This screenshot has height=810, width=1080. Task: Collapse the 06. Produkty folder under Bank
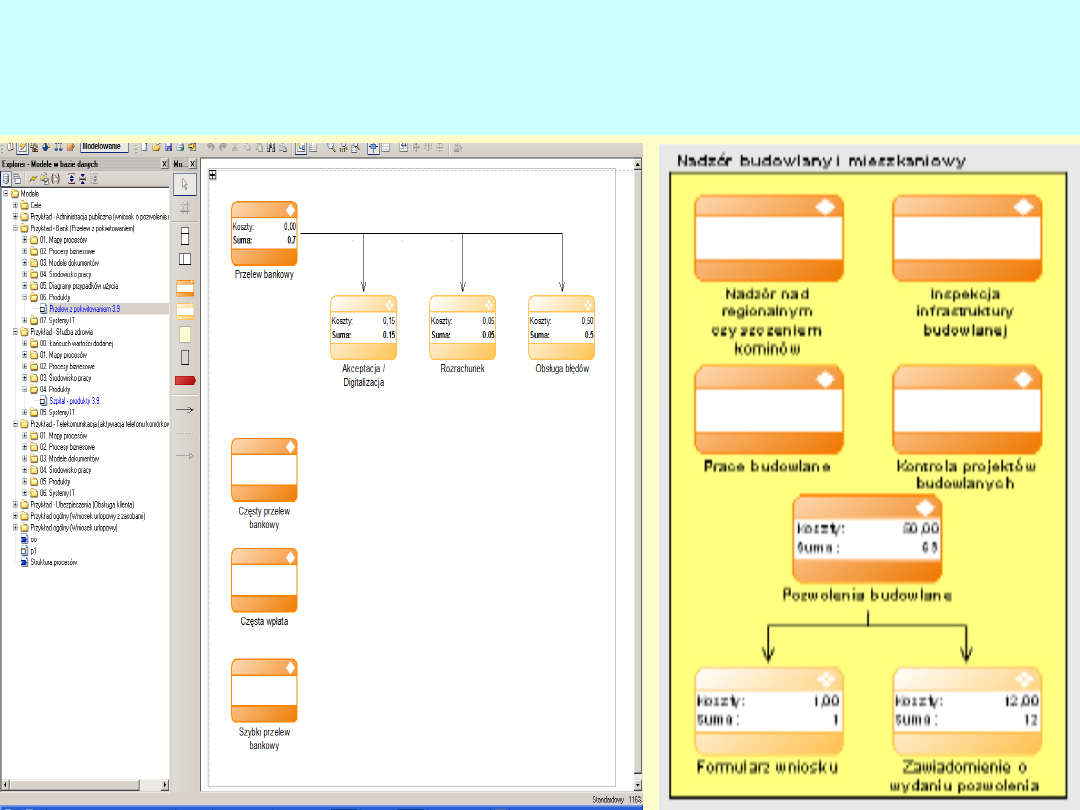(25, 297)
